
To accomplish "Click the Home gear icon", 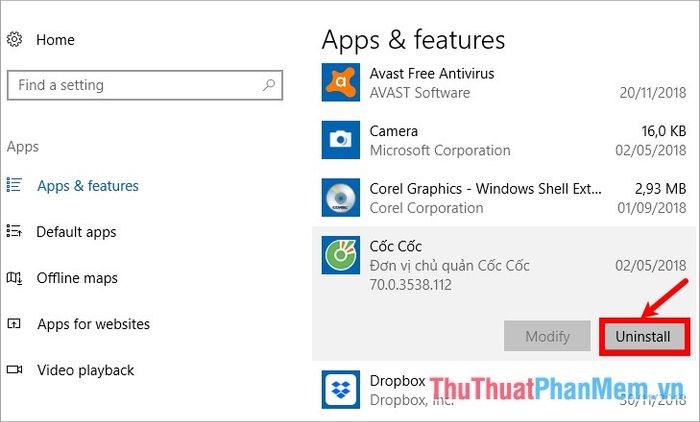I will click(x=14, y=39).
